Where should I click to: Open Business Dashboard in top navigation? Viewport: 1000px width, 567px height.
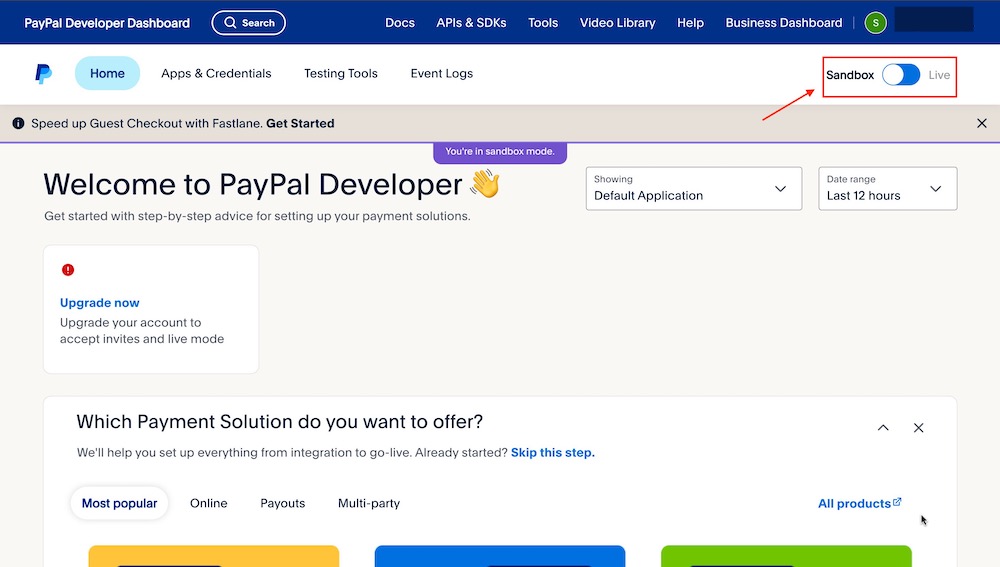783,23
